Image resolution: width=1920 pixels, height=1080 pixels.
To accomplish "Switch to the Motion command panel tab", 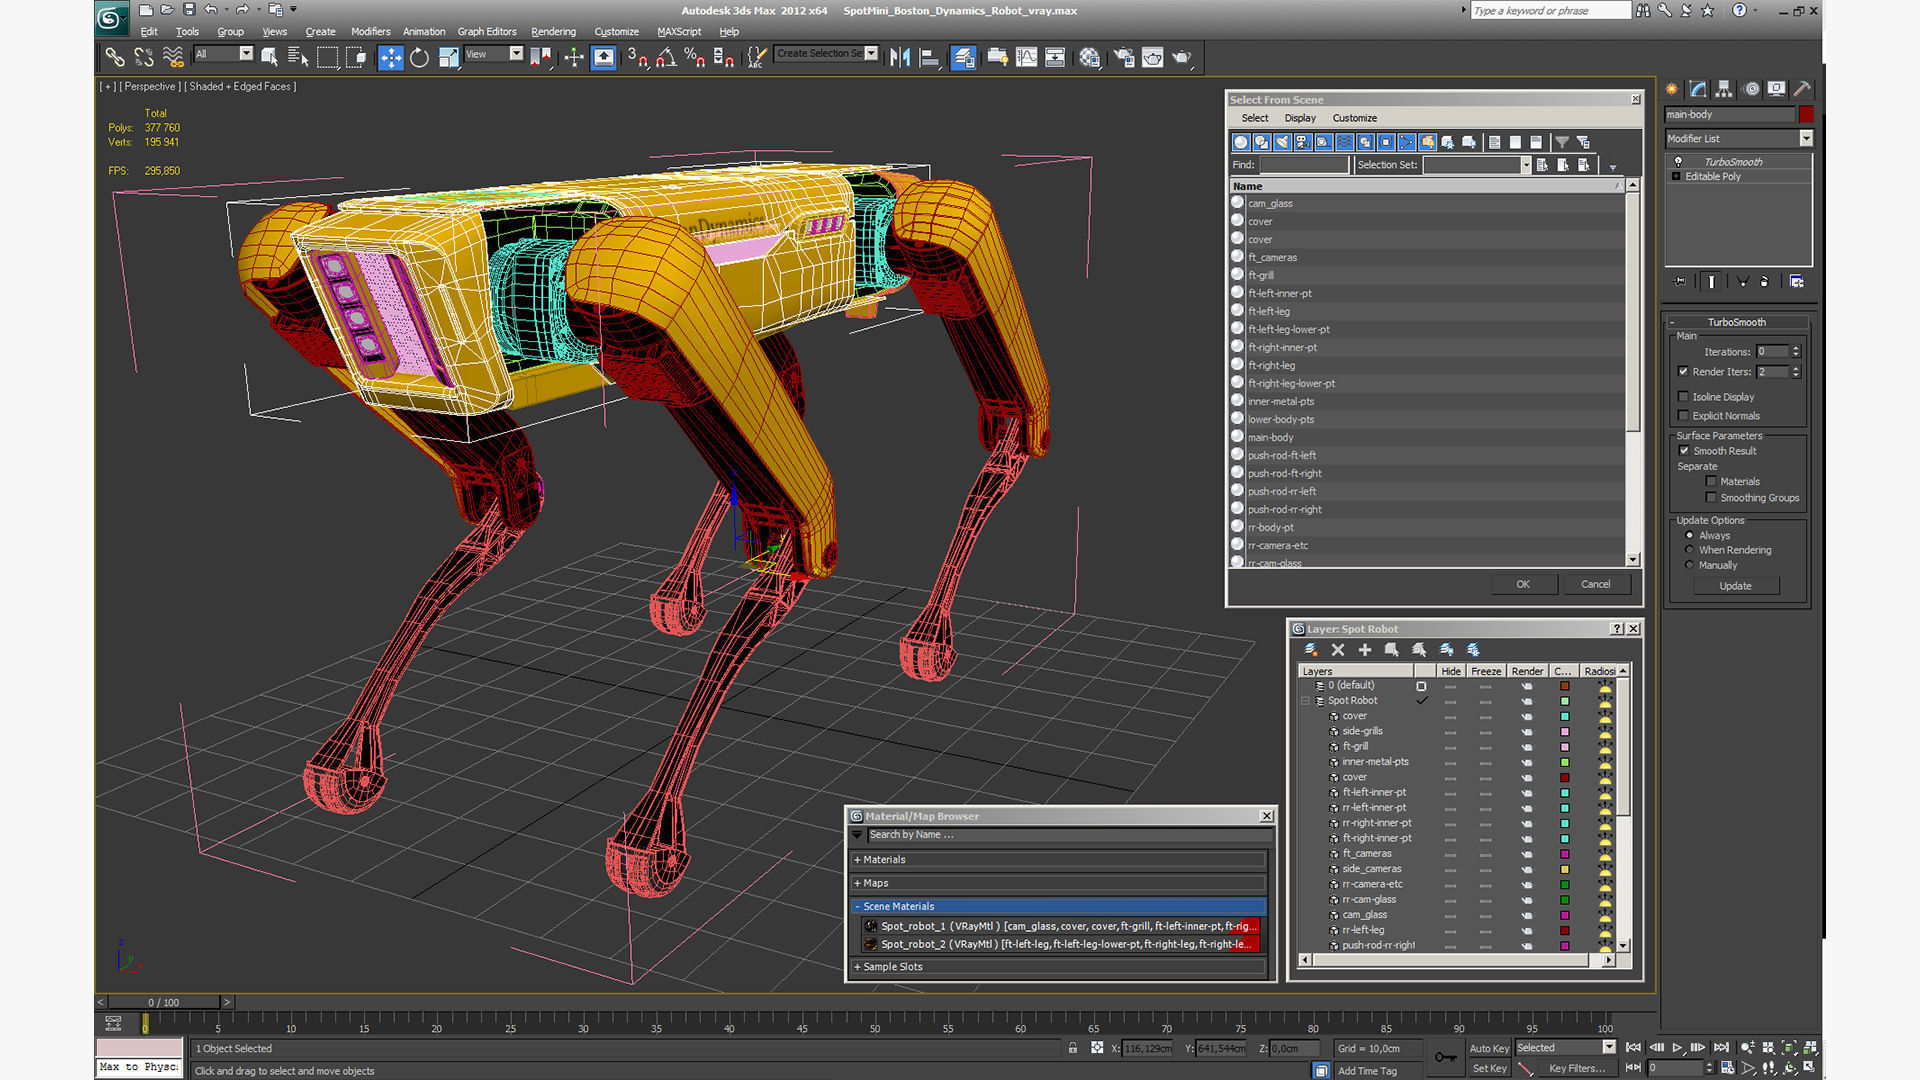I will [1751, 89].
